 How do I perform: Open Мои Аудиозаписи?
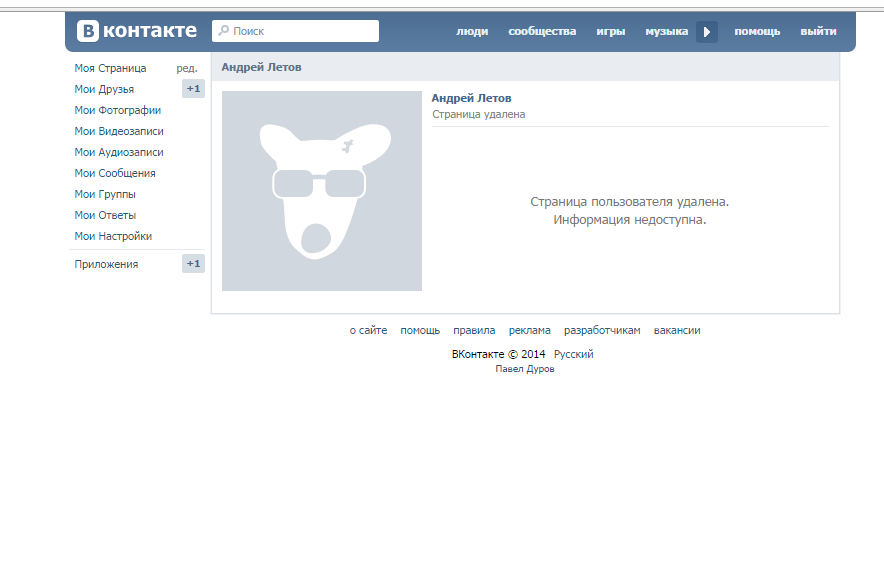click(x=119, y=152)
